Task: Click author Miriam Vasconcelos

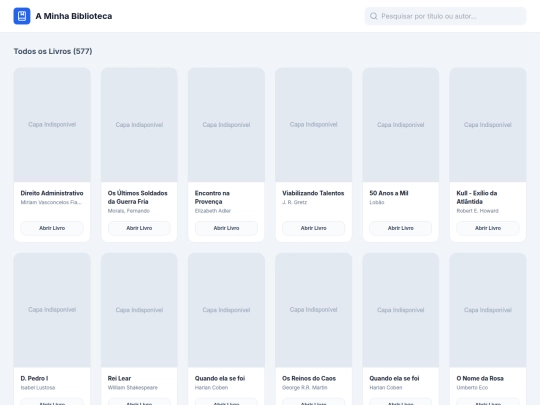Action: pos(51,202)
